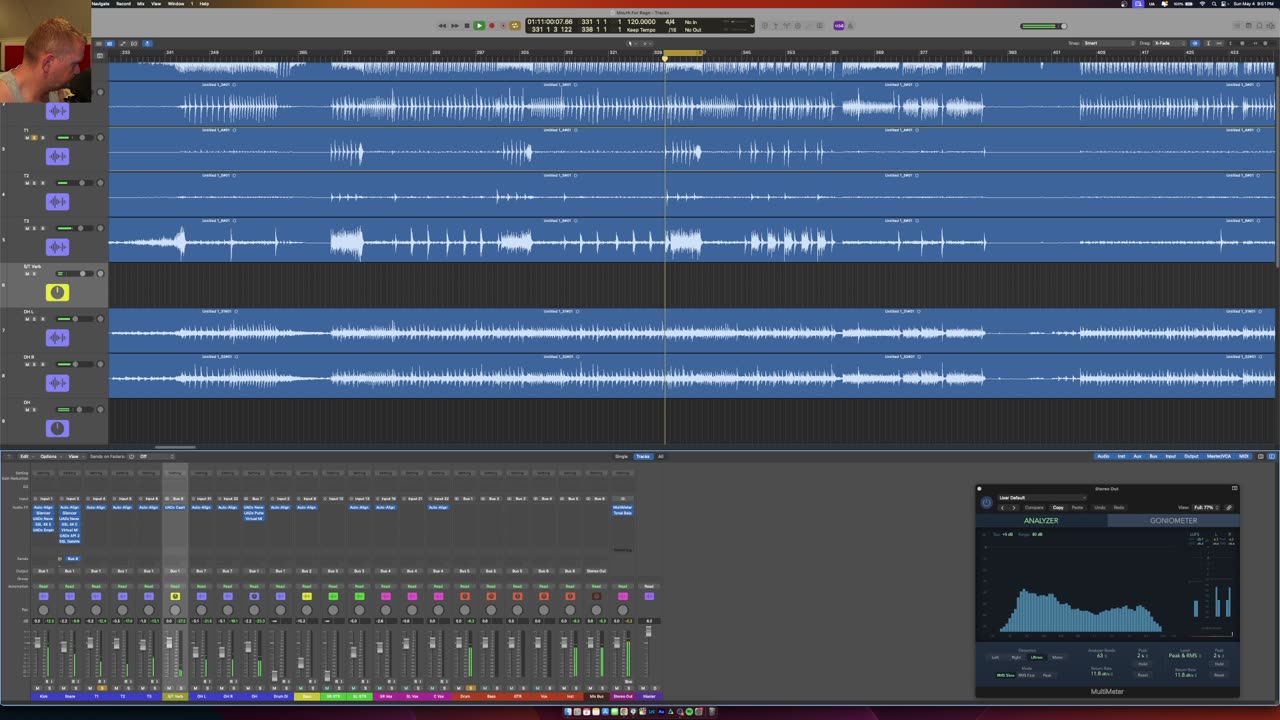The image size is (1280, 720).
Task: Select Peak mode in MultiMeter
Action: tap(1047, 675)
